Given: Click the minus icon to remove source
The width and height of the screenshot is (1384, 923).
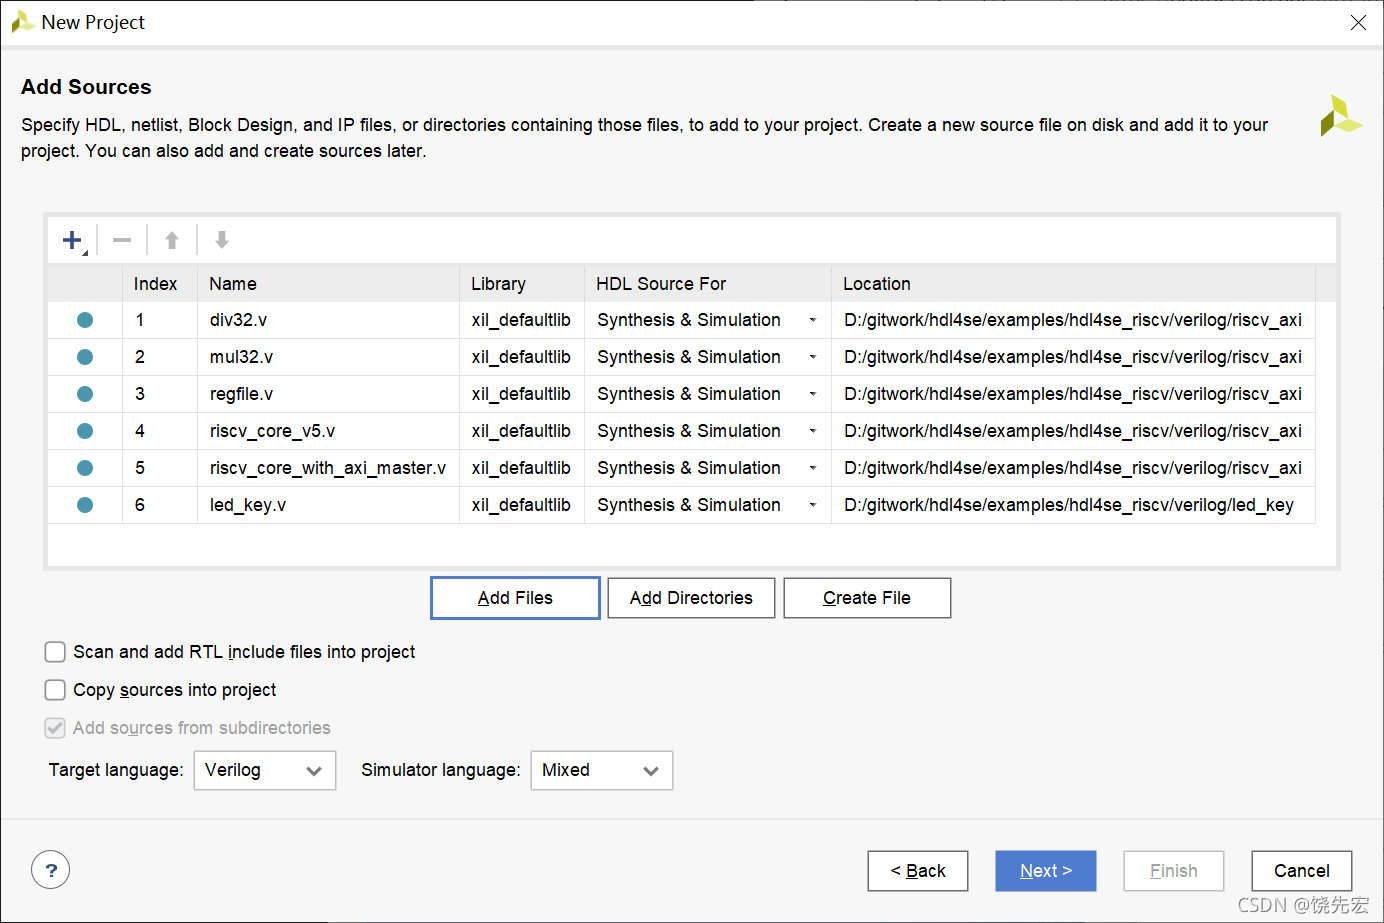Looking at the screenshot, I should 122,240.
